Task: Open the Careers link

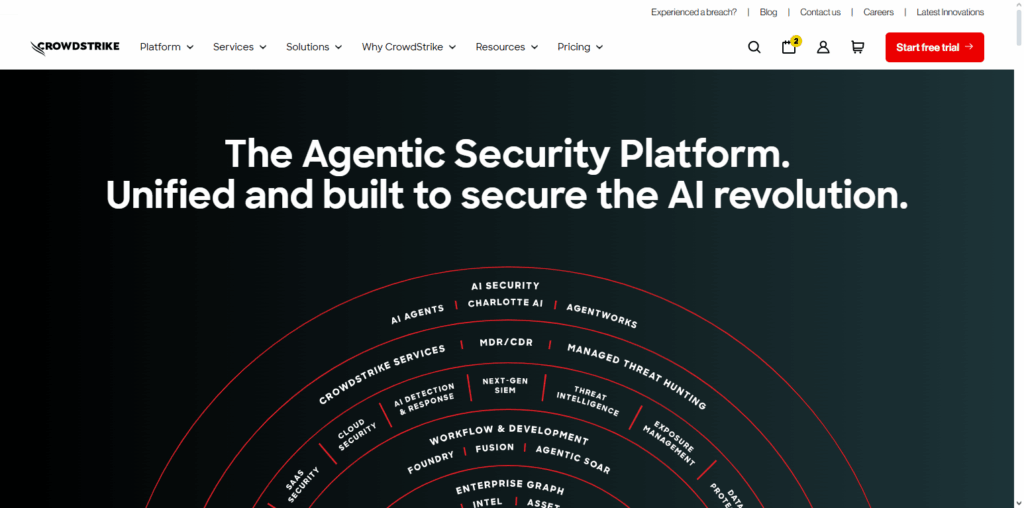Action: tap(878, 12)
